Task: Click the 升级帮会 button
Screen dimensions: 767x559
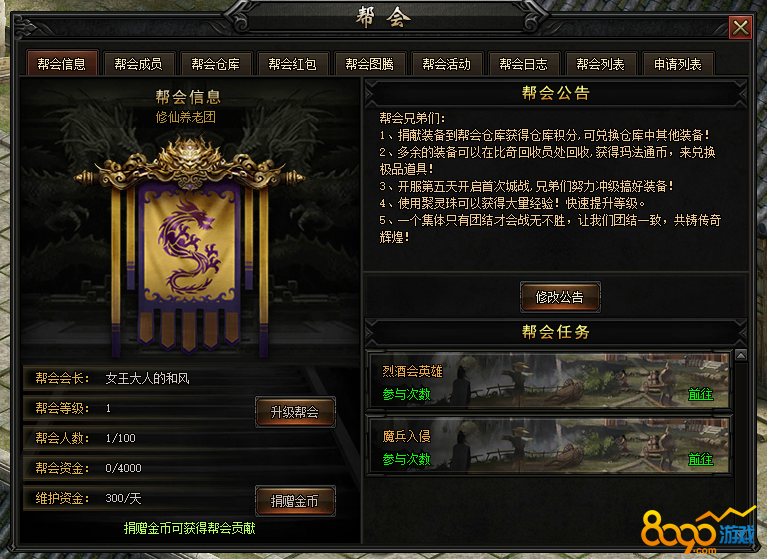Action: click(x=295, y=412)
